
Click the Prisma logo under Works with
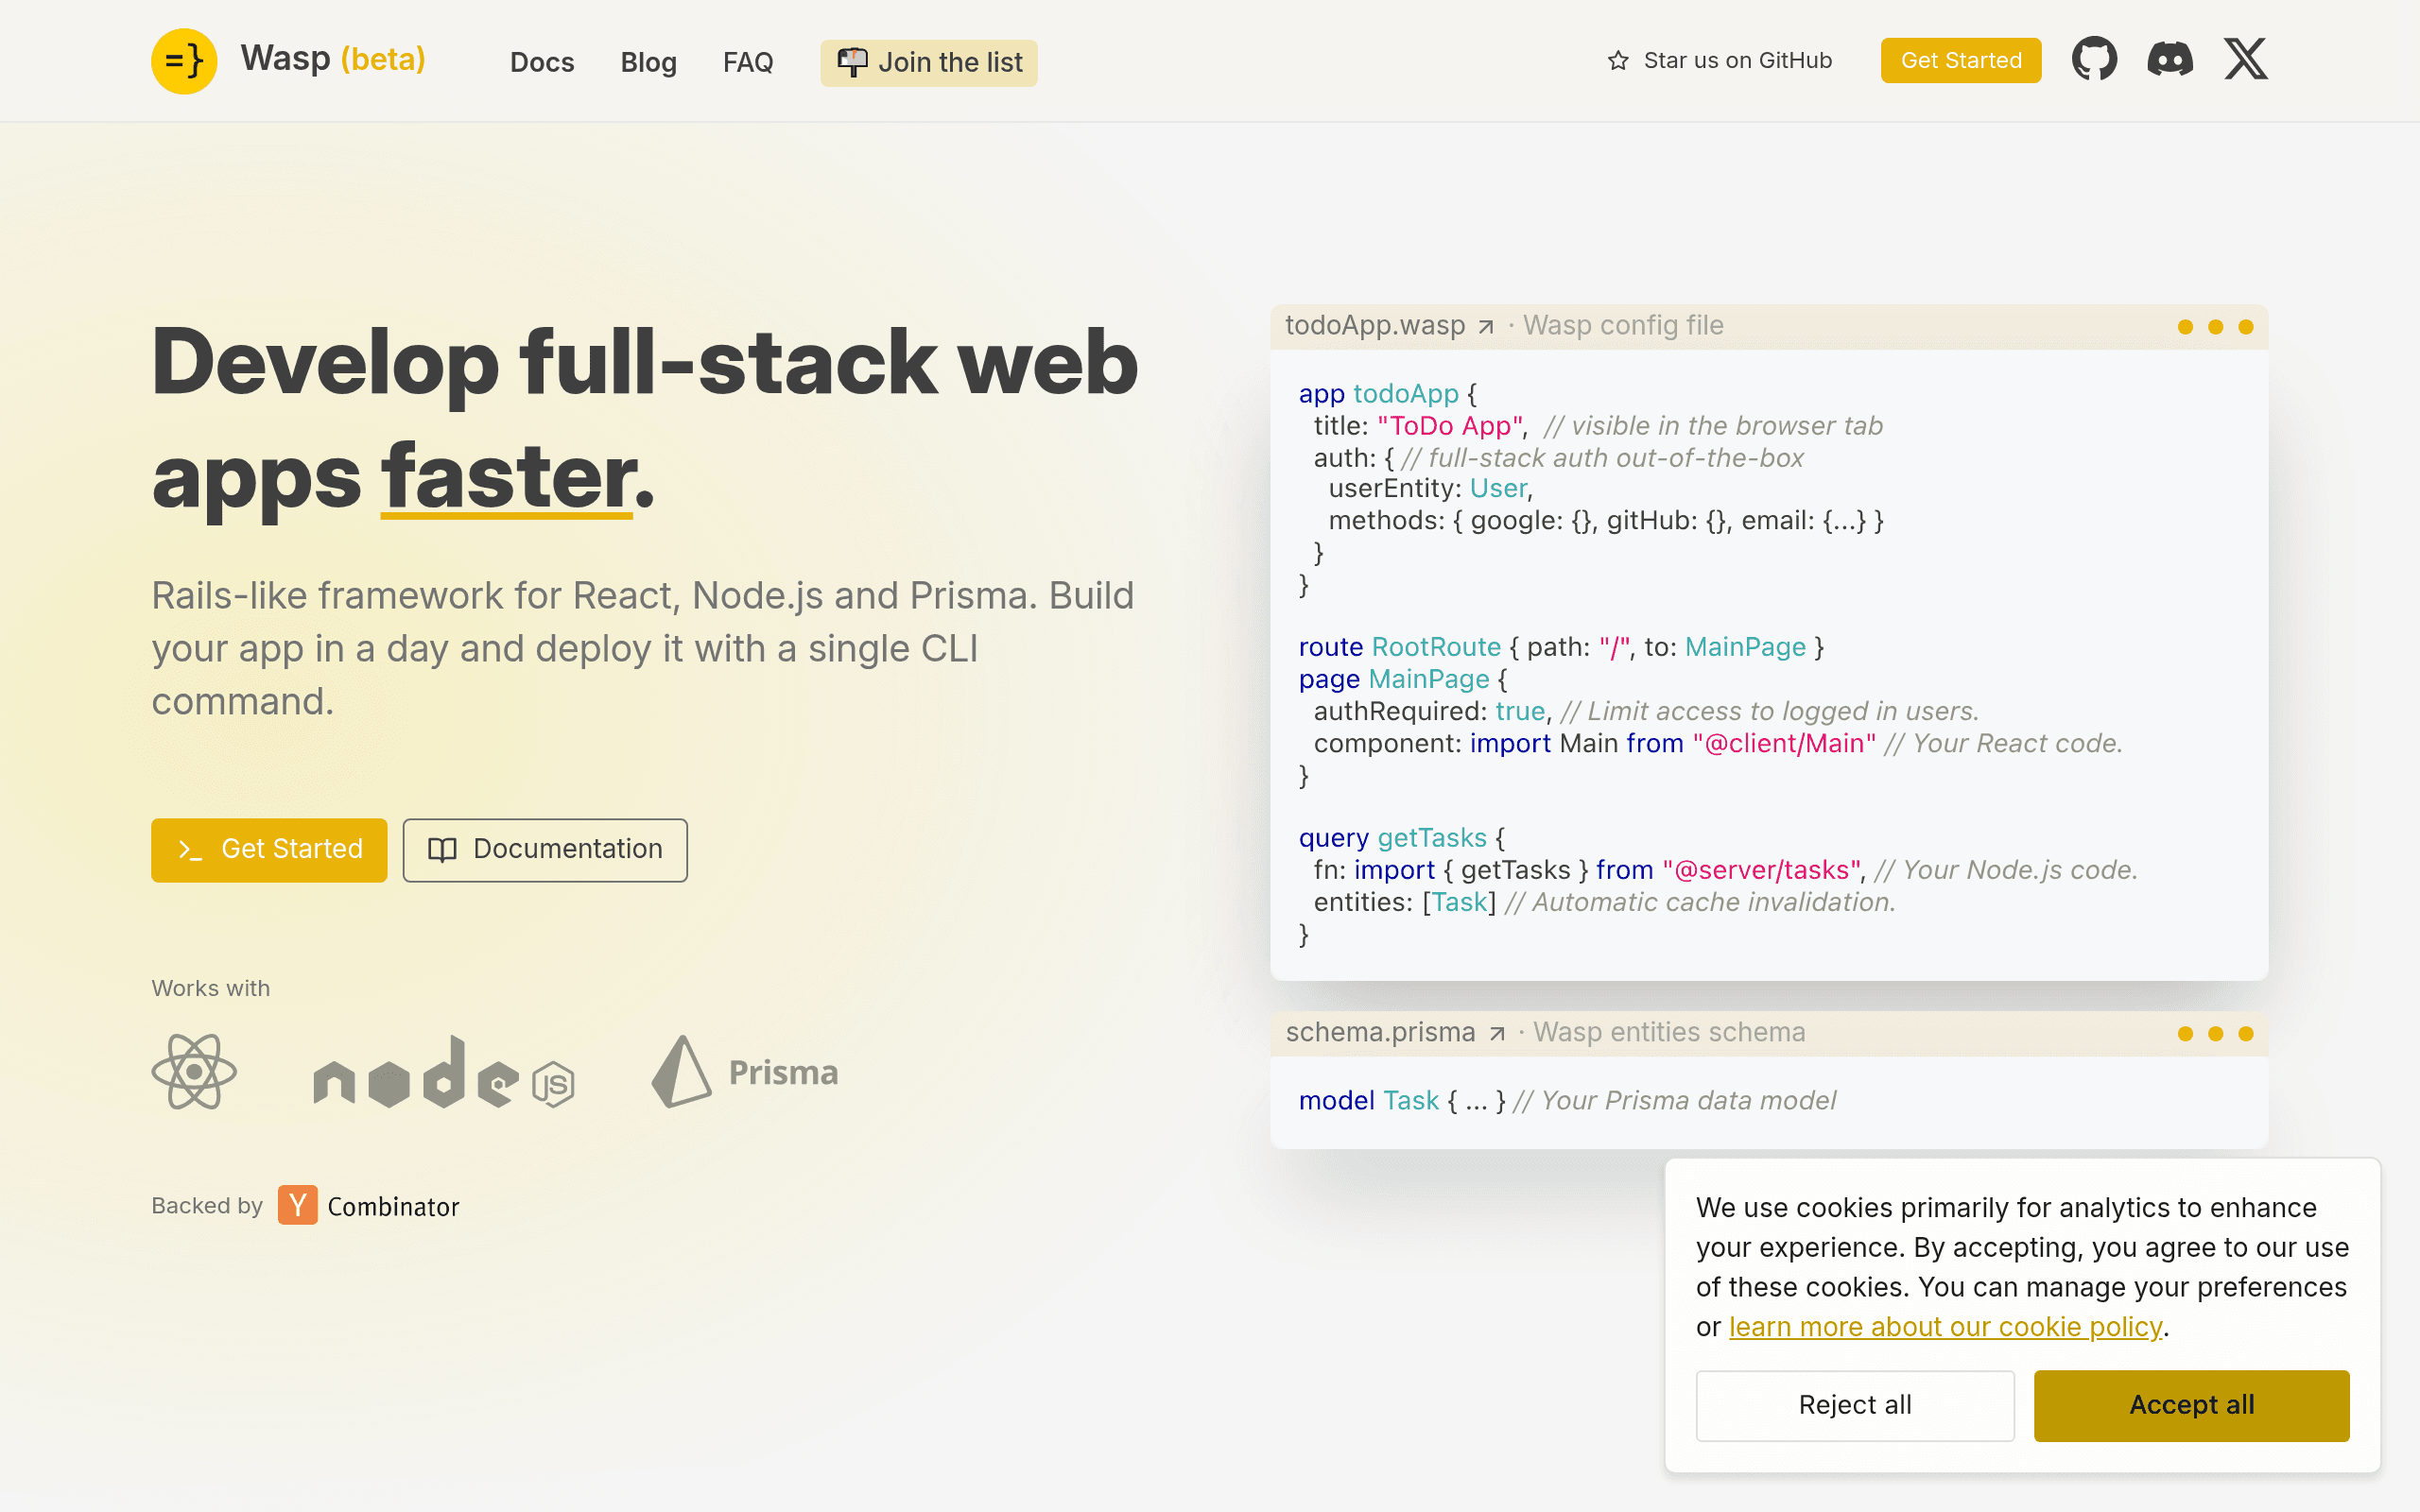tap(745, 1072)
